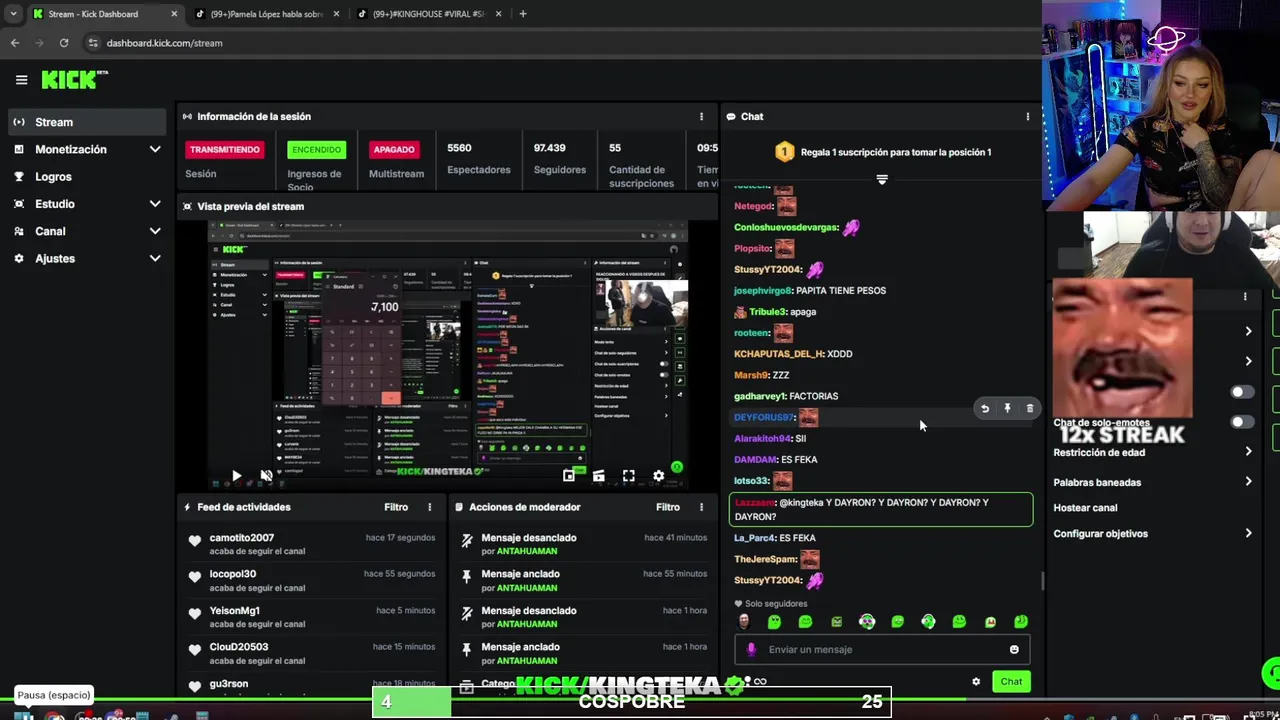Click the Kick logo
The image size is (1280, 720).
pyautogui.click(x=74, y=80)
